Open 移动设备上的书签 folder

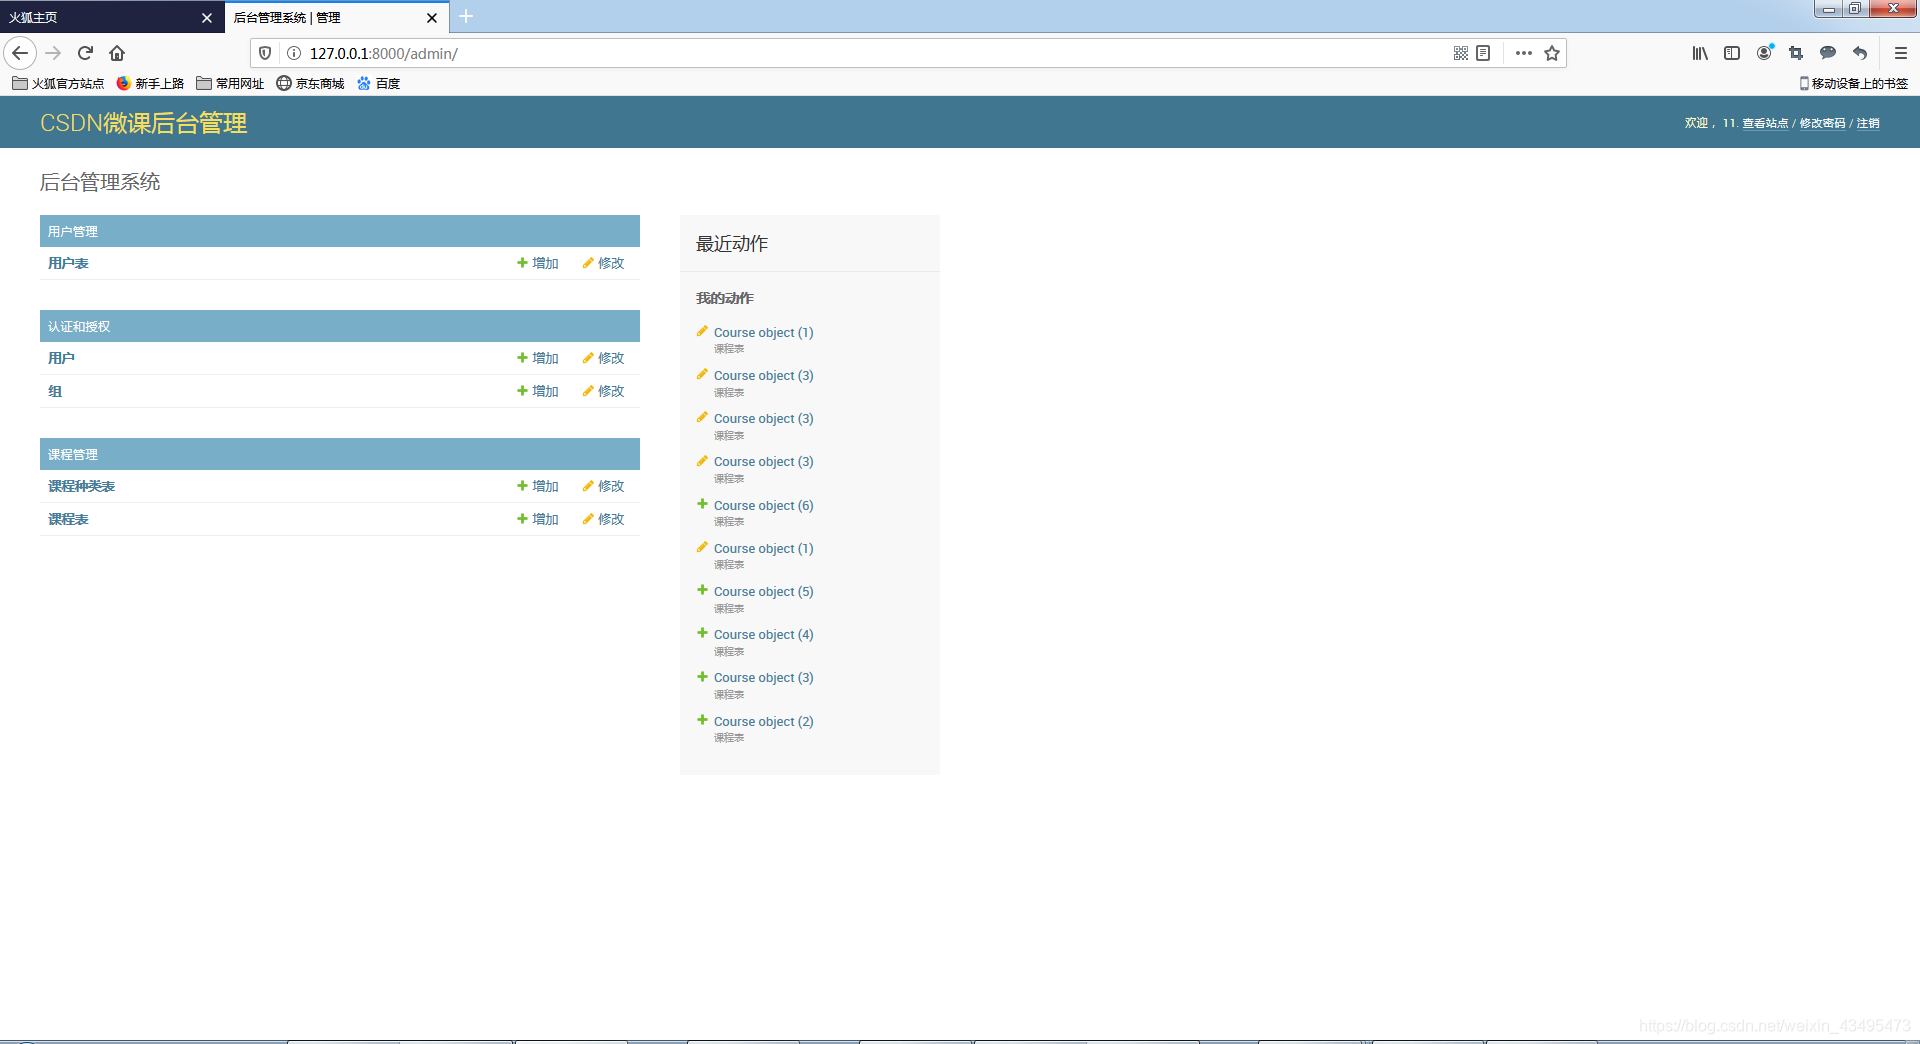coord(1853,83)
